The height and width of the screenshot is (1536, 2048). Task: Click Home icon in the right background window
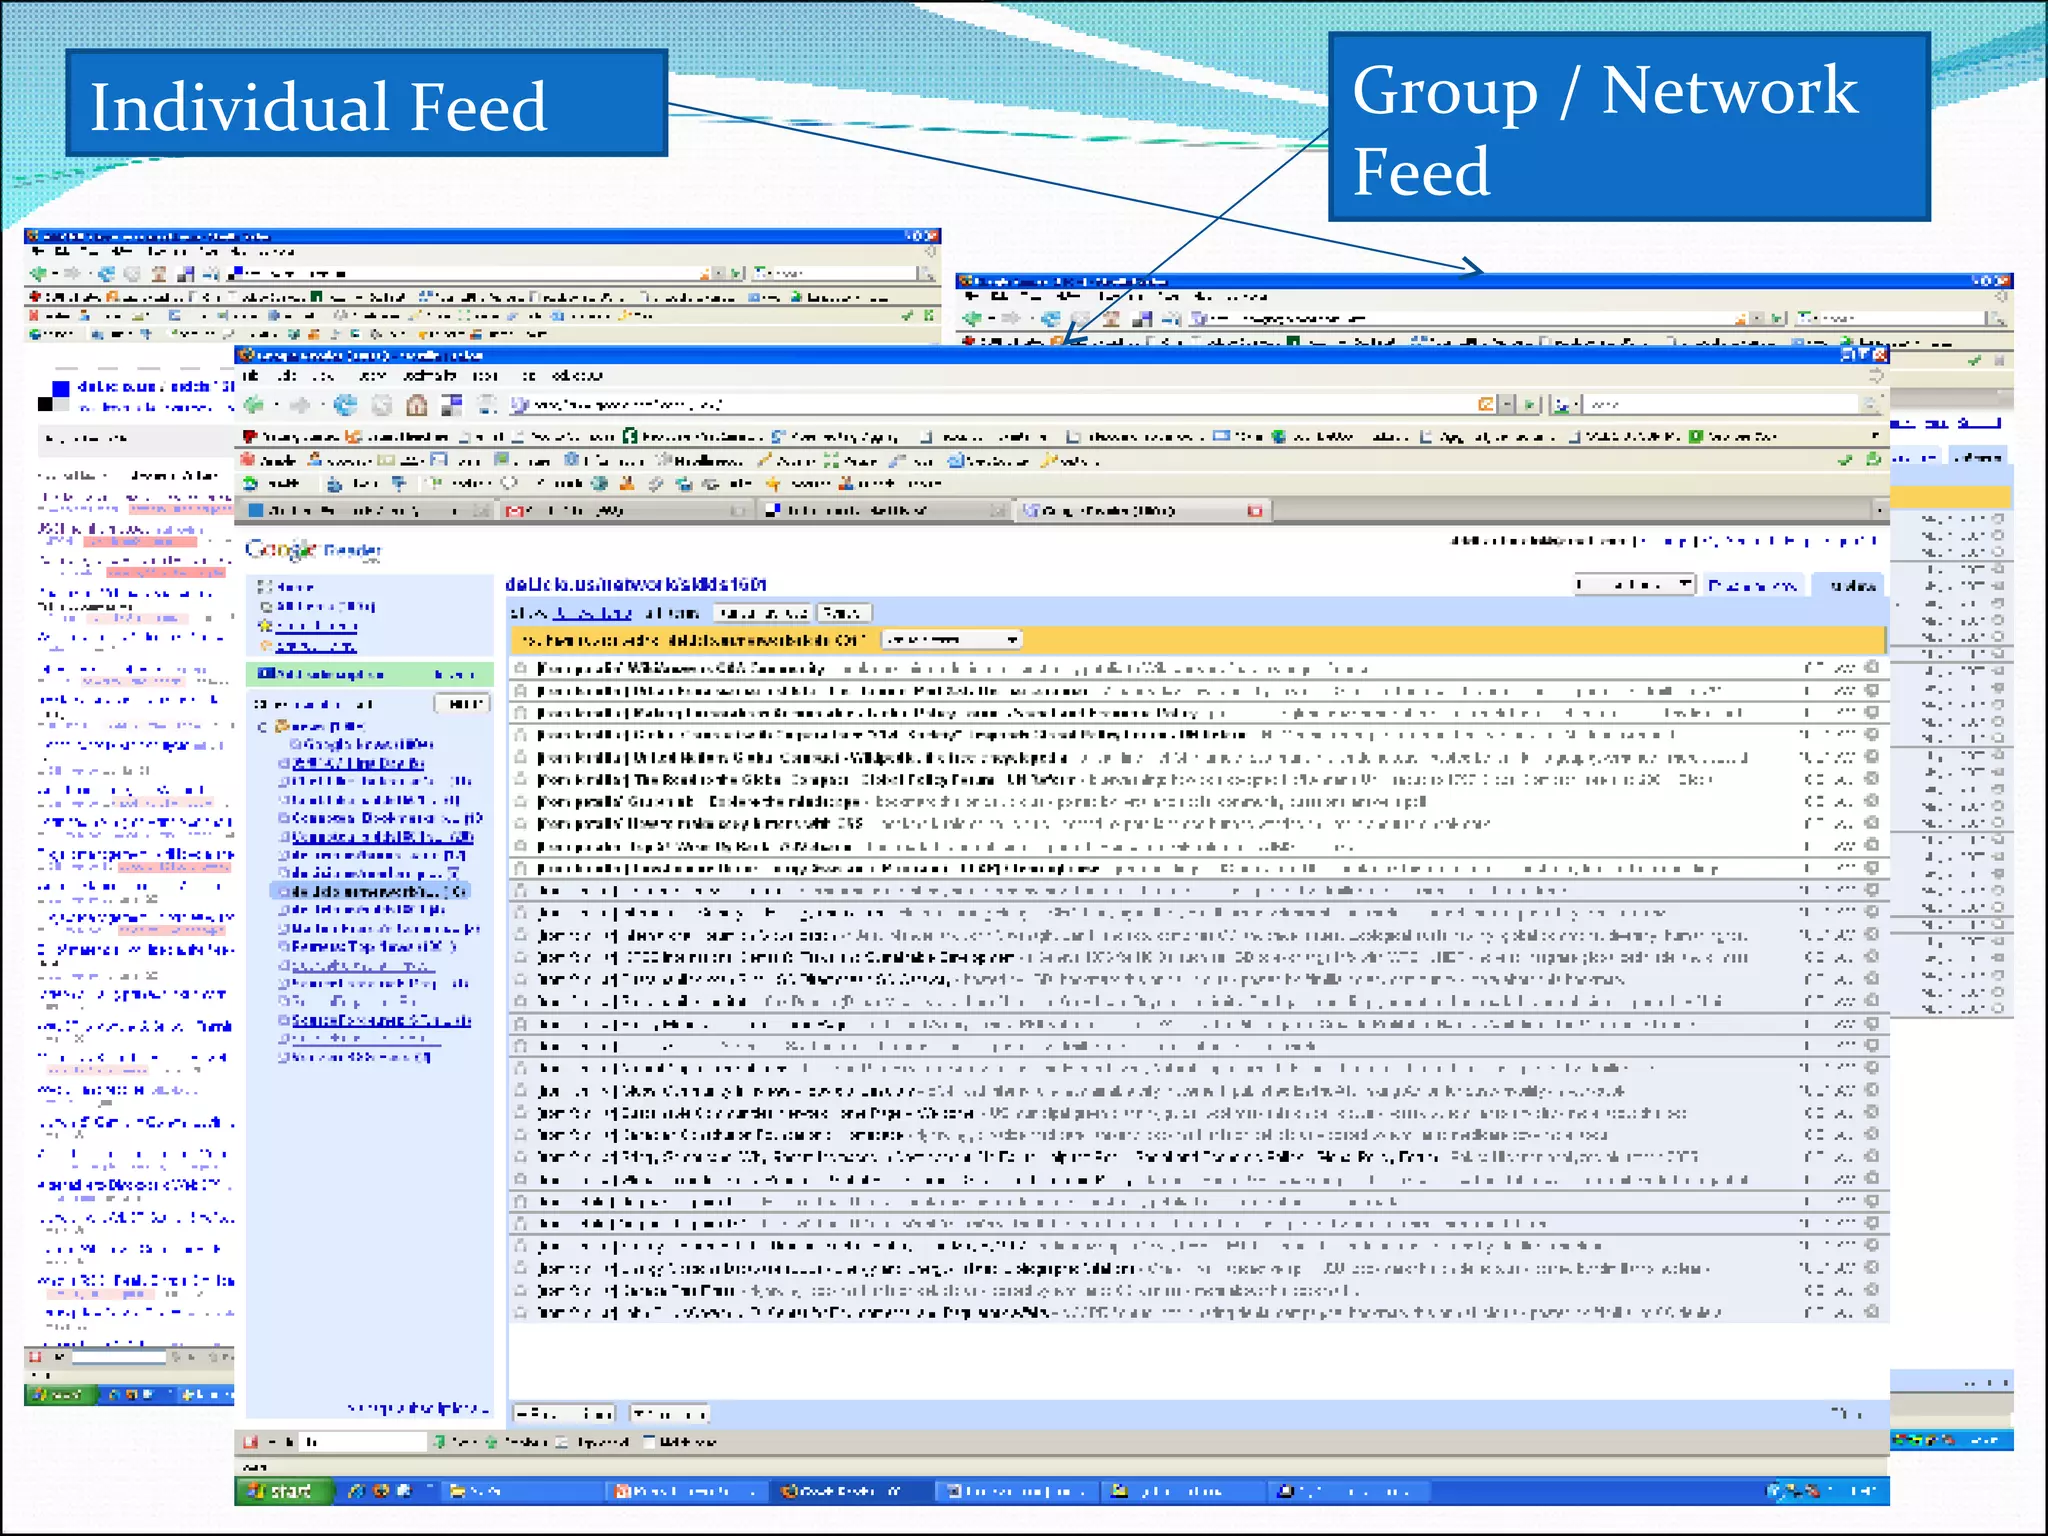coord(1111,319)
